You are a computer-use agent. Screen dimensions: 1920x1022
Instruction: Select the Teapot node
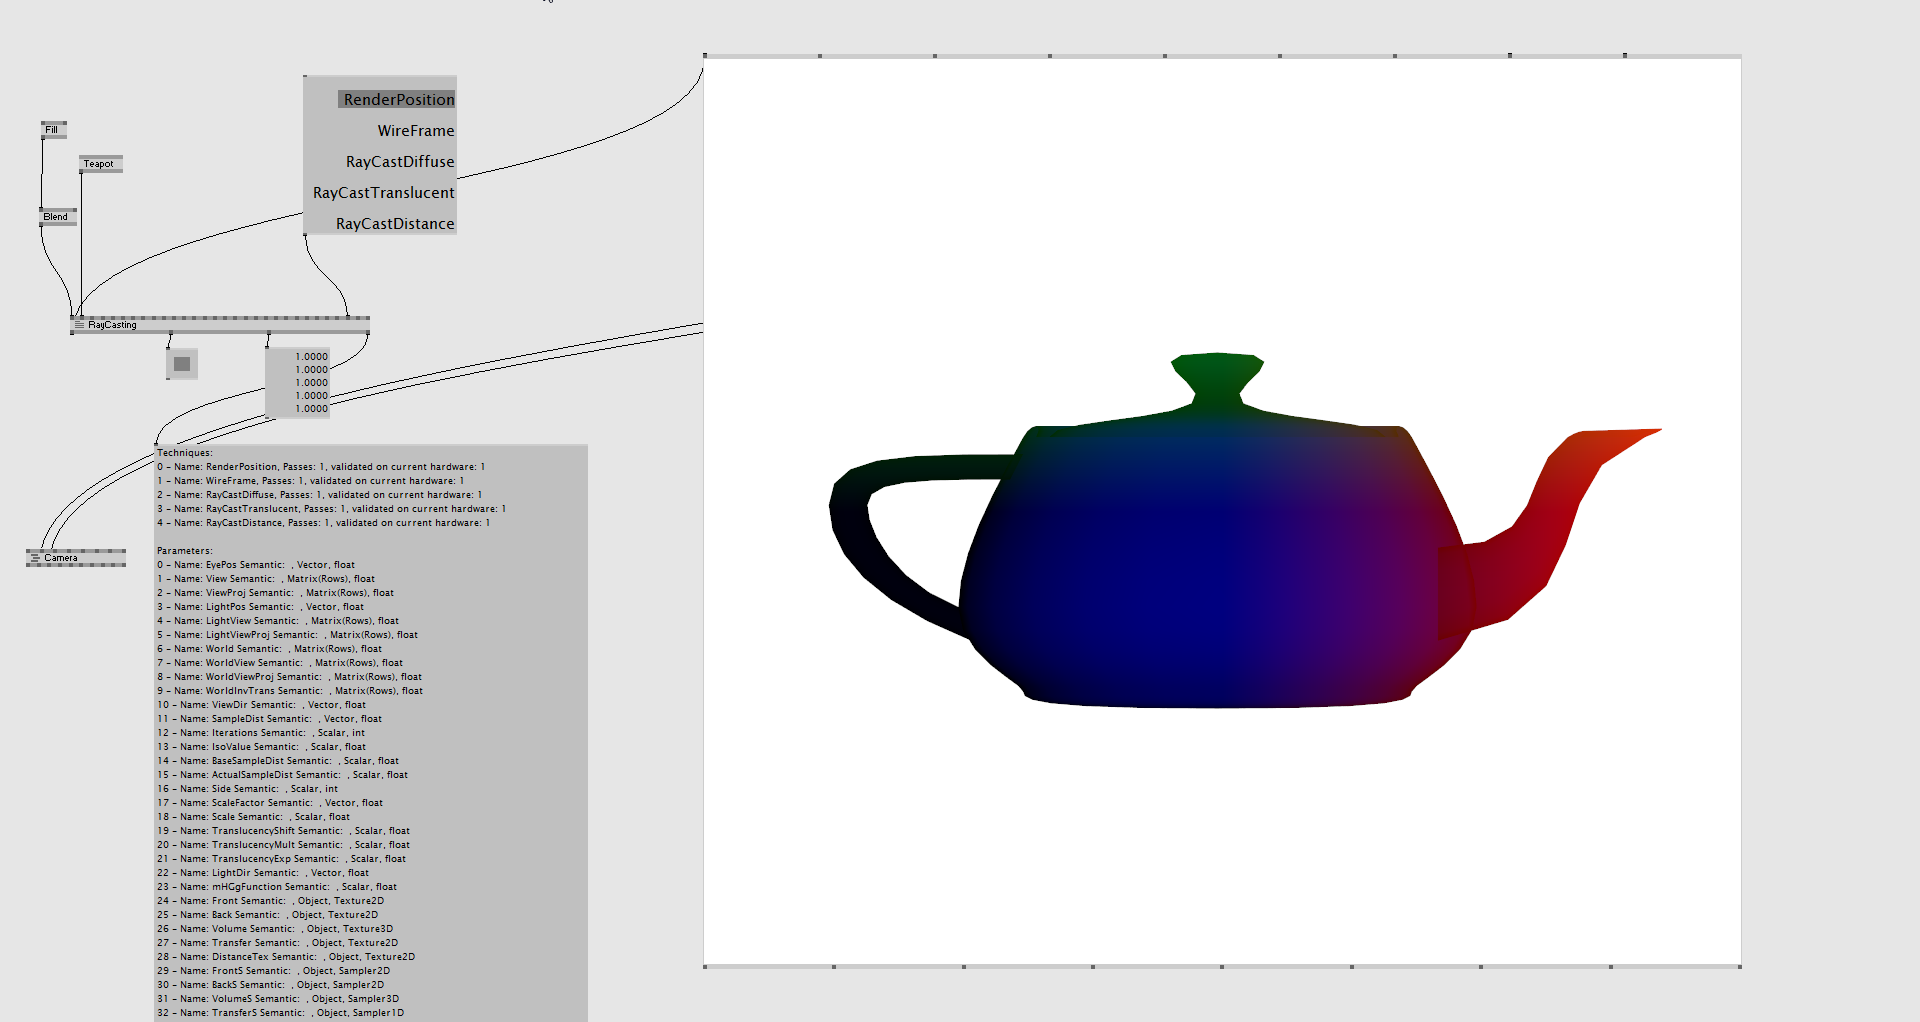point(100,164)
